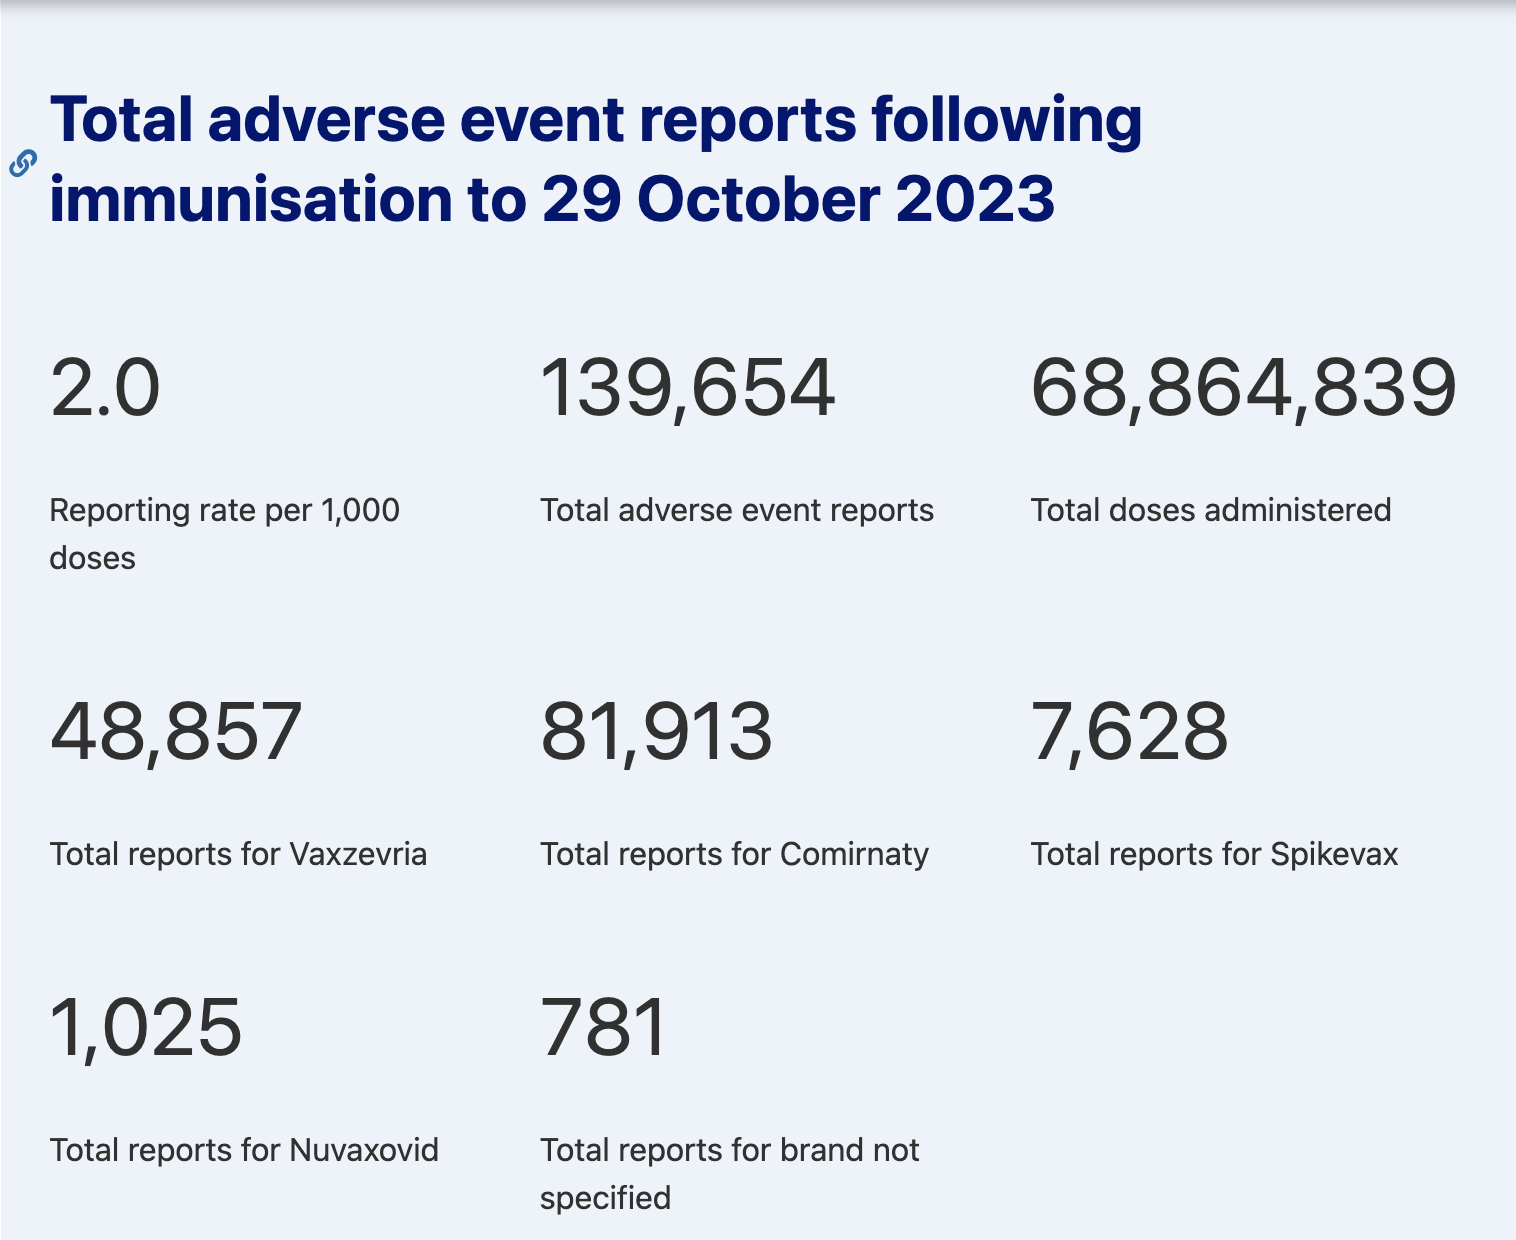This screenshot has width=1516, height=1240.
Task: Click the 2.0 reporting rate figure
Action: [105, 388]
